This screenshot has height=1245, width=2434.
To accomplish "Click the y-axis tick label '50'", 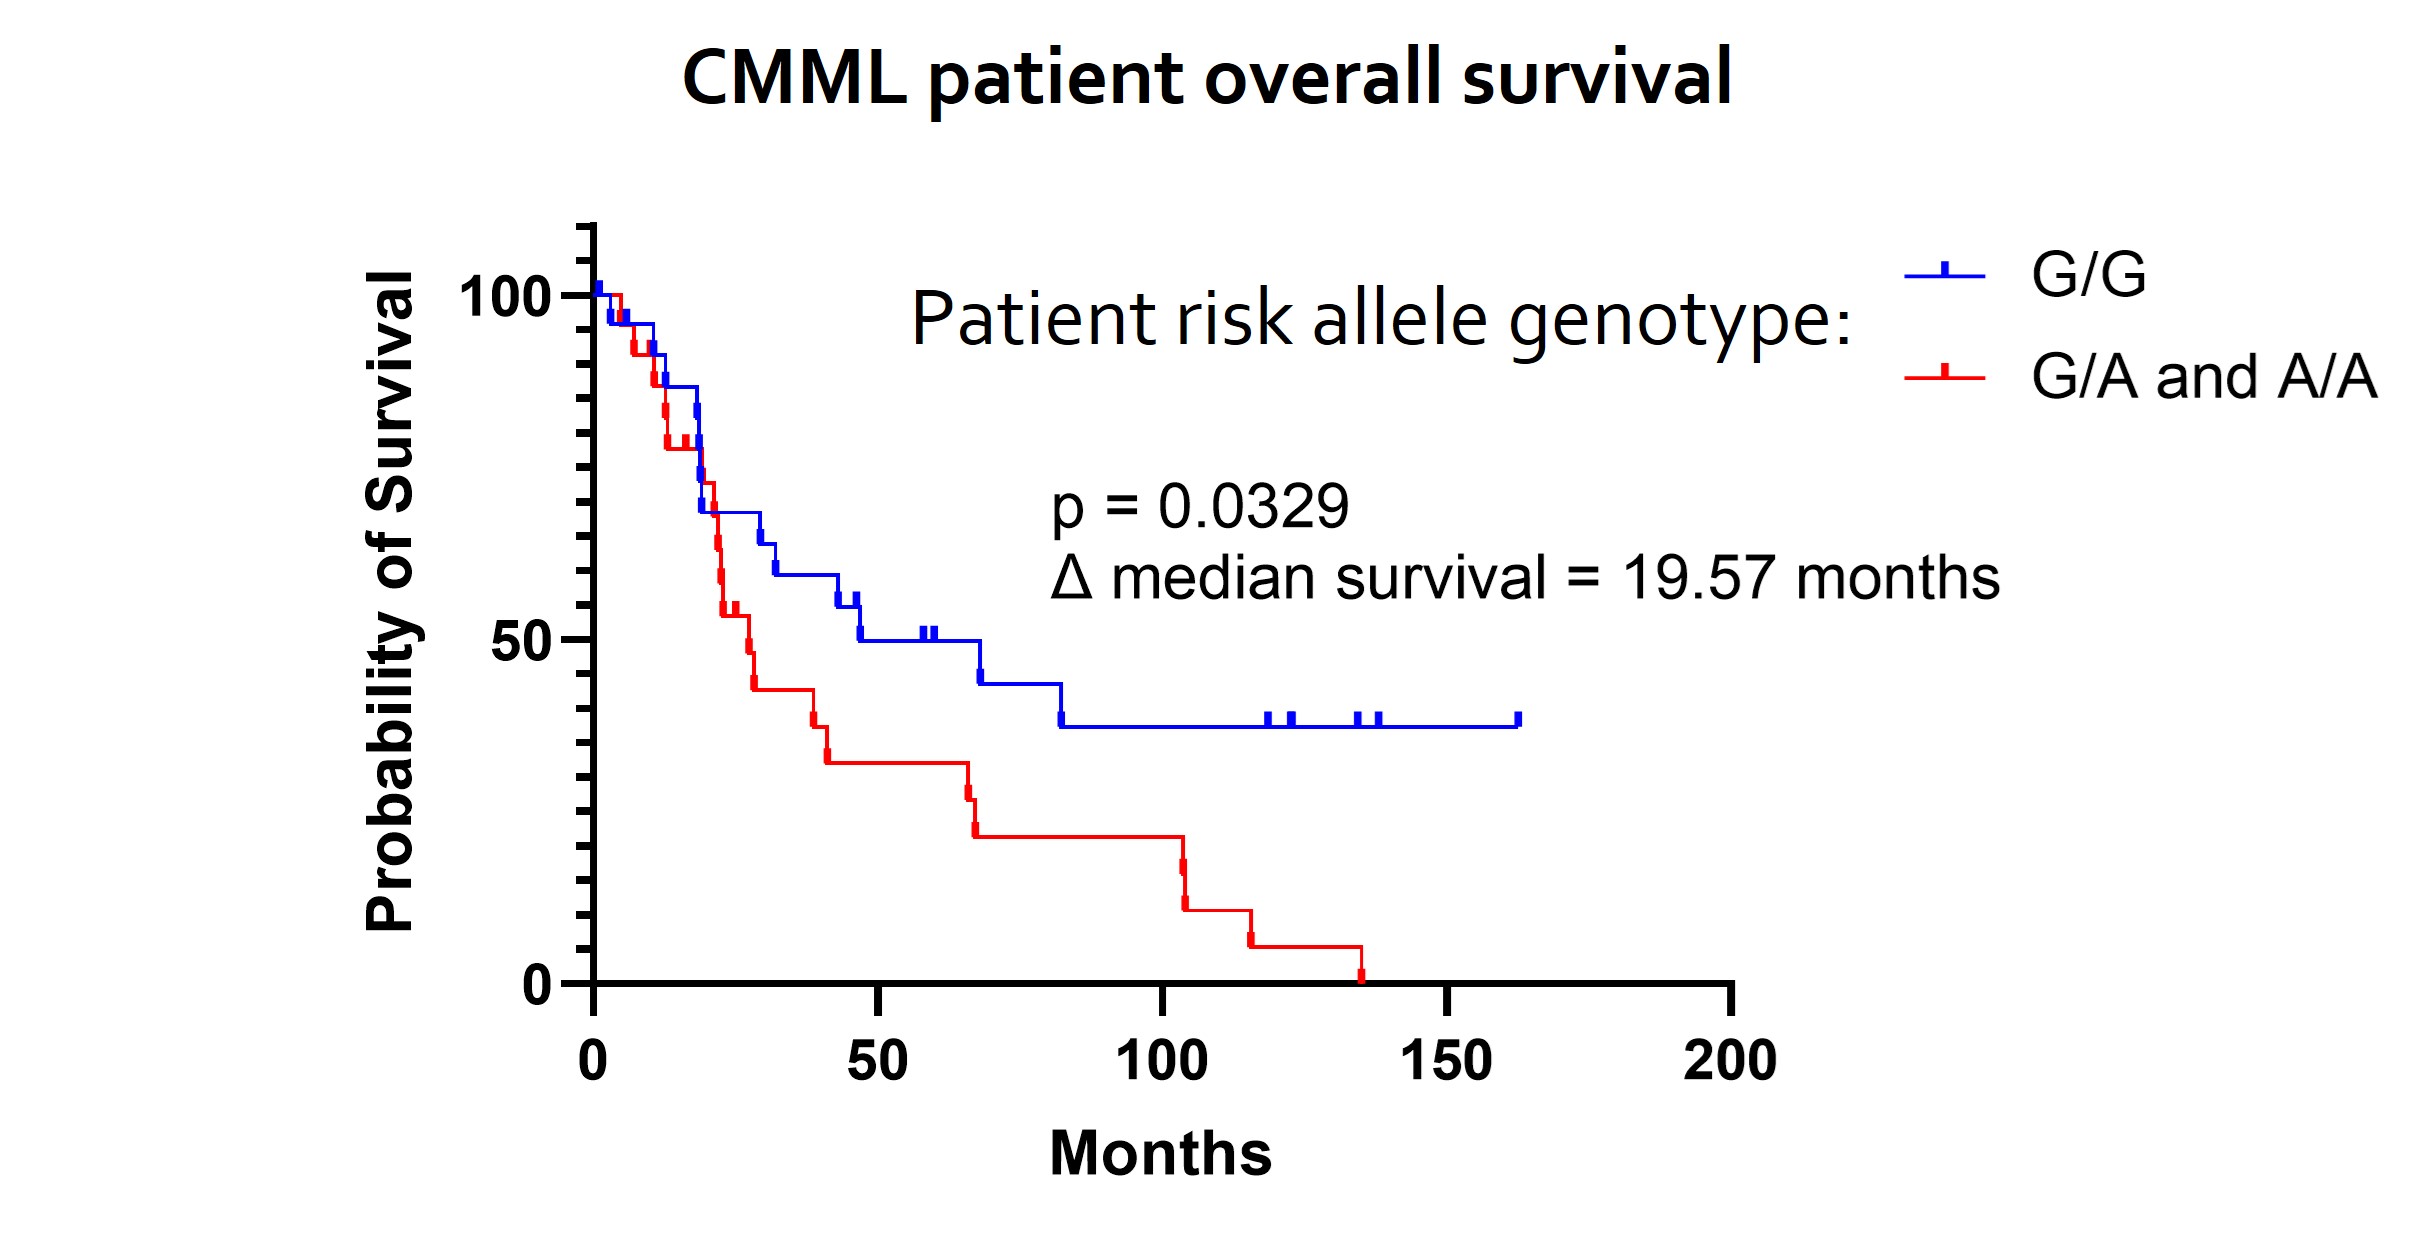I will coord(521,641).
